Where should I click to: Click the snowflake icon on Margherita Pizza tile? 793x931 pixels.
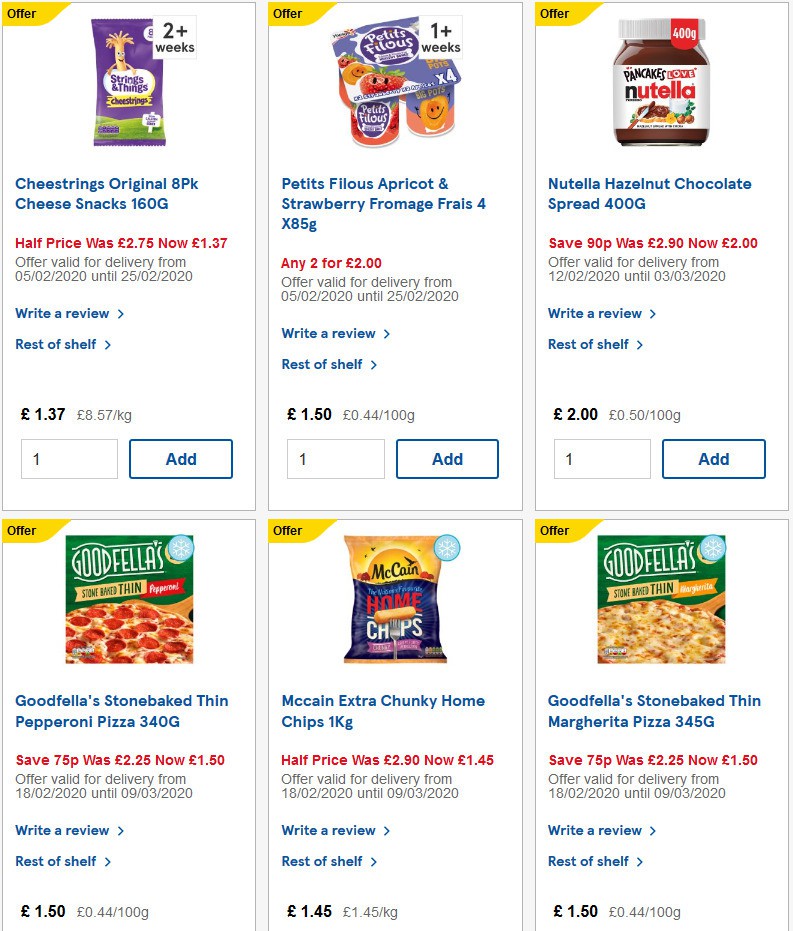click(712, 549)
